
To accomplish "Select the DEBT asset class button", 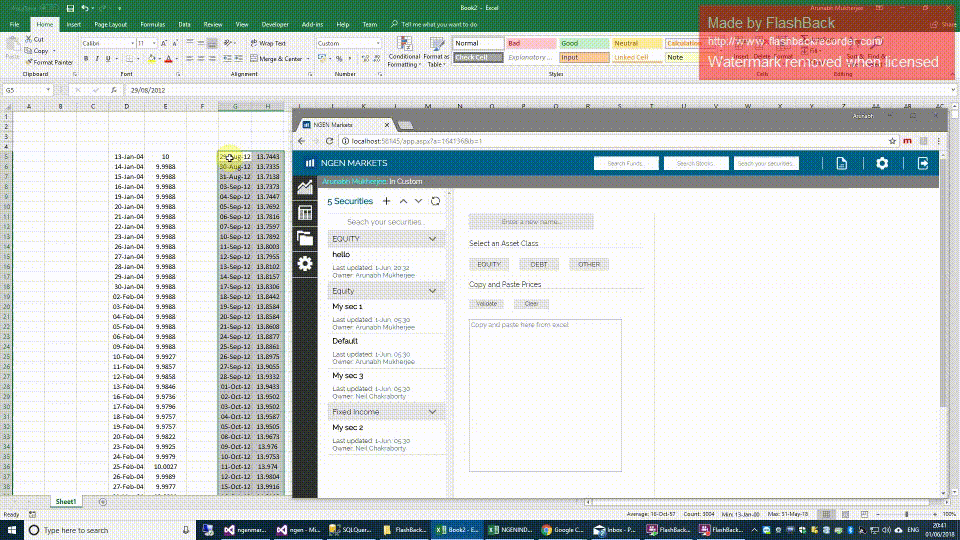I will pyautogui.click(x=539, y=264).
